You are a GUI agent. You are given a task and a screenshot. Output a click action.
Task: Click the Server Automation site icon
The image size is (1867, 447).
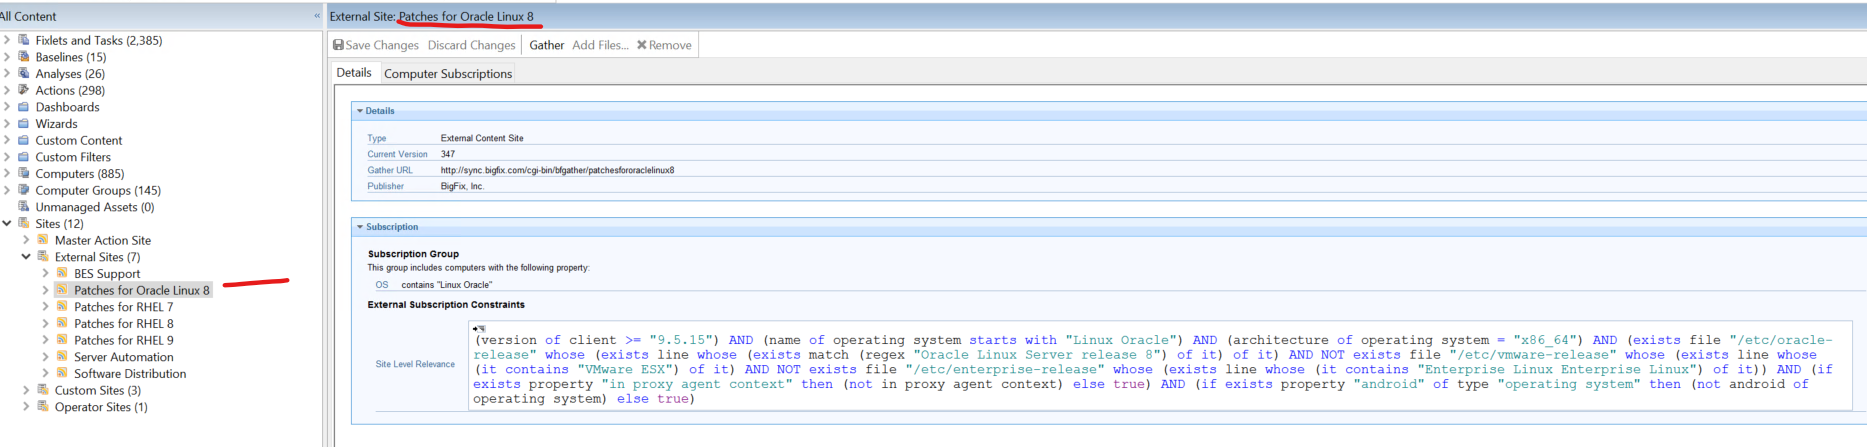pyautogui.click(x=62, y=357)
